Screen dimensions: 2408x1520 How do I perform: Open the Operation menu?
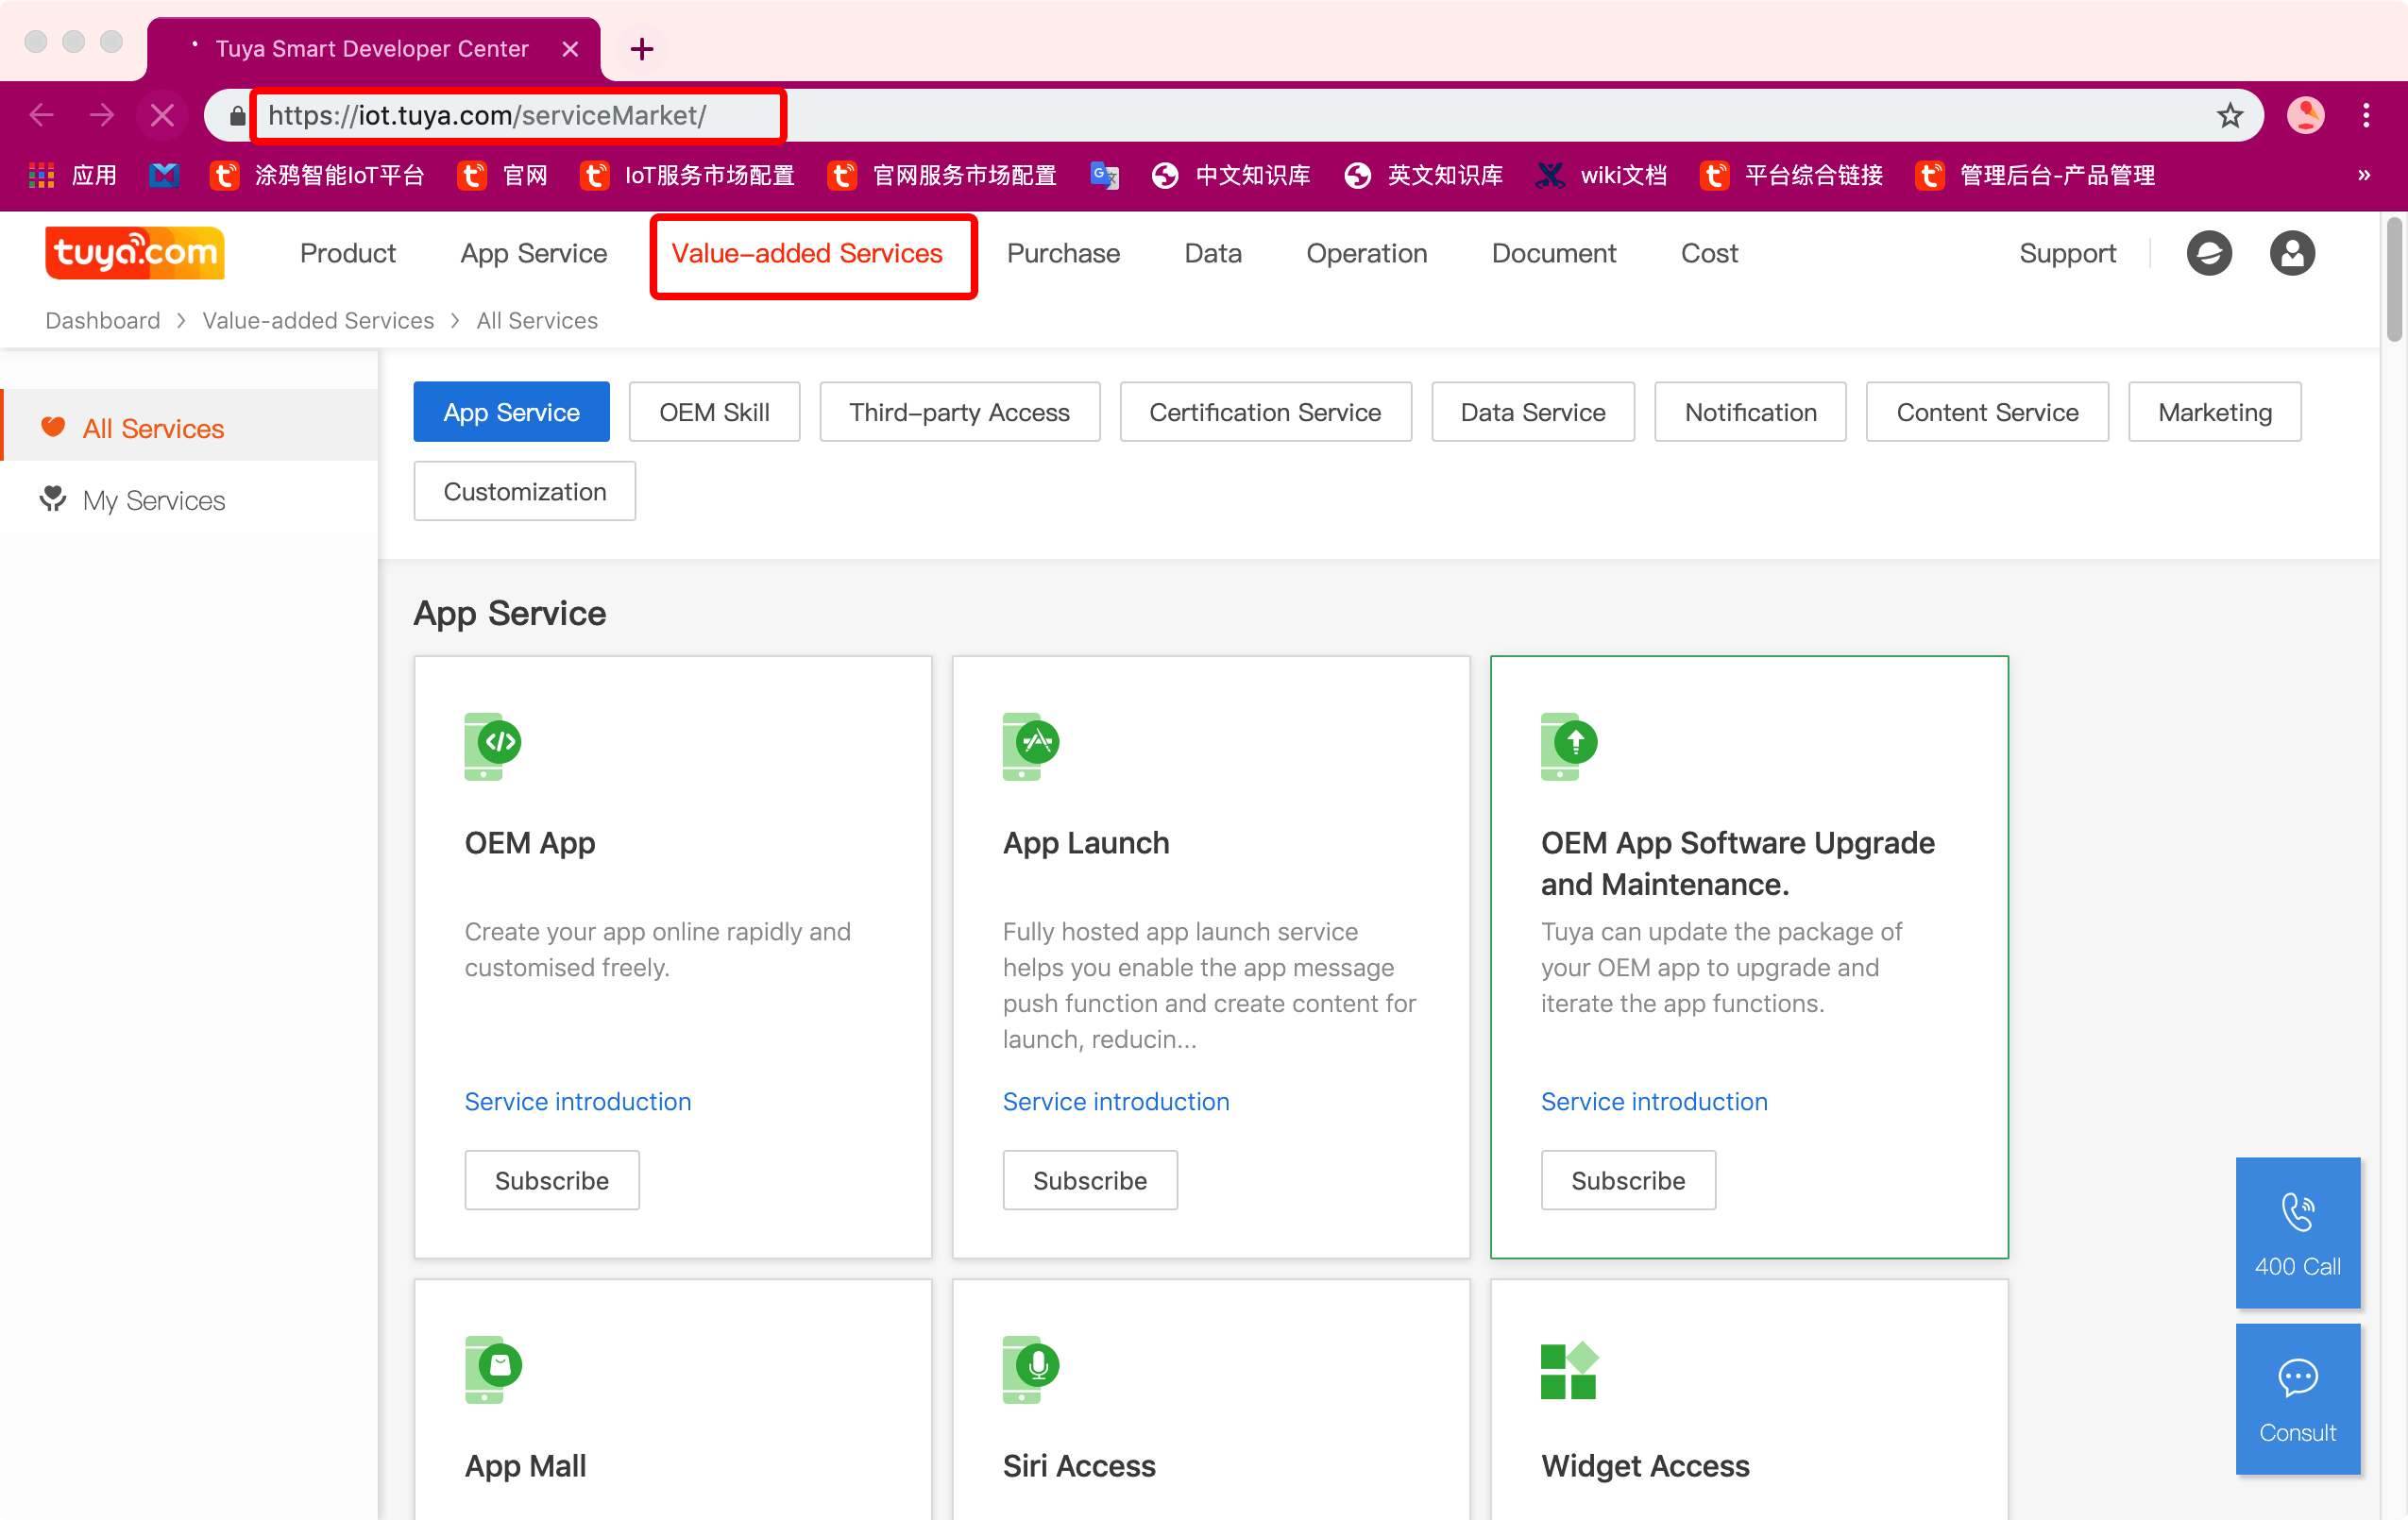(1366, 254)
